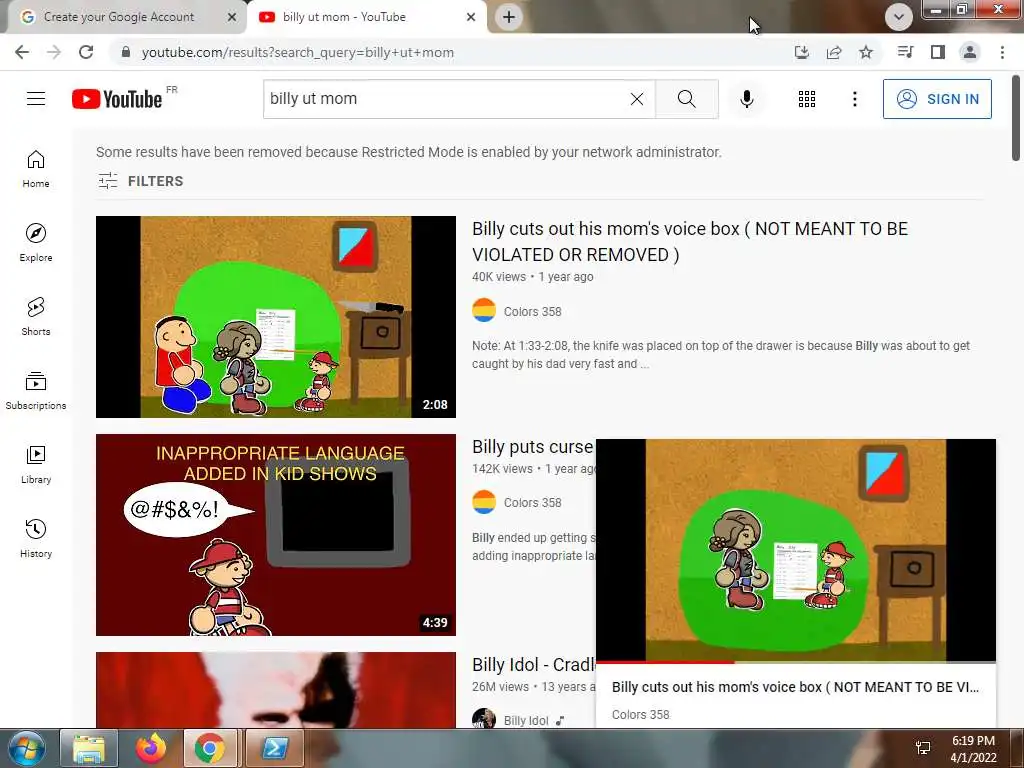The image size is (1024, 768).
Task: Go back with the browser back arrow
Action: tap(22, 52)
